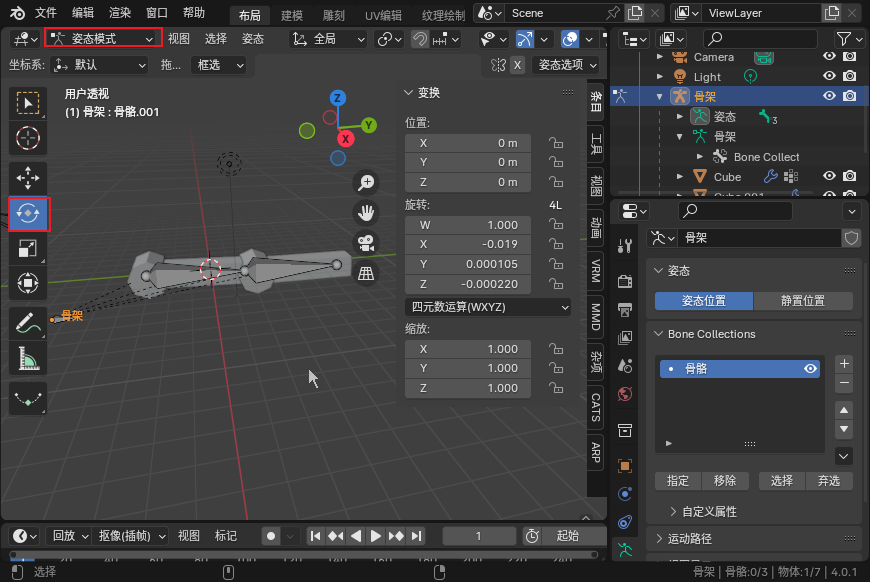The image size is (870, 582).
Task: Click the camera view icon in viewport
Action: click(x=367, y=242)
